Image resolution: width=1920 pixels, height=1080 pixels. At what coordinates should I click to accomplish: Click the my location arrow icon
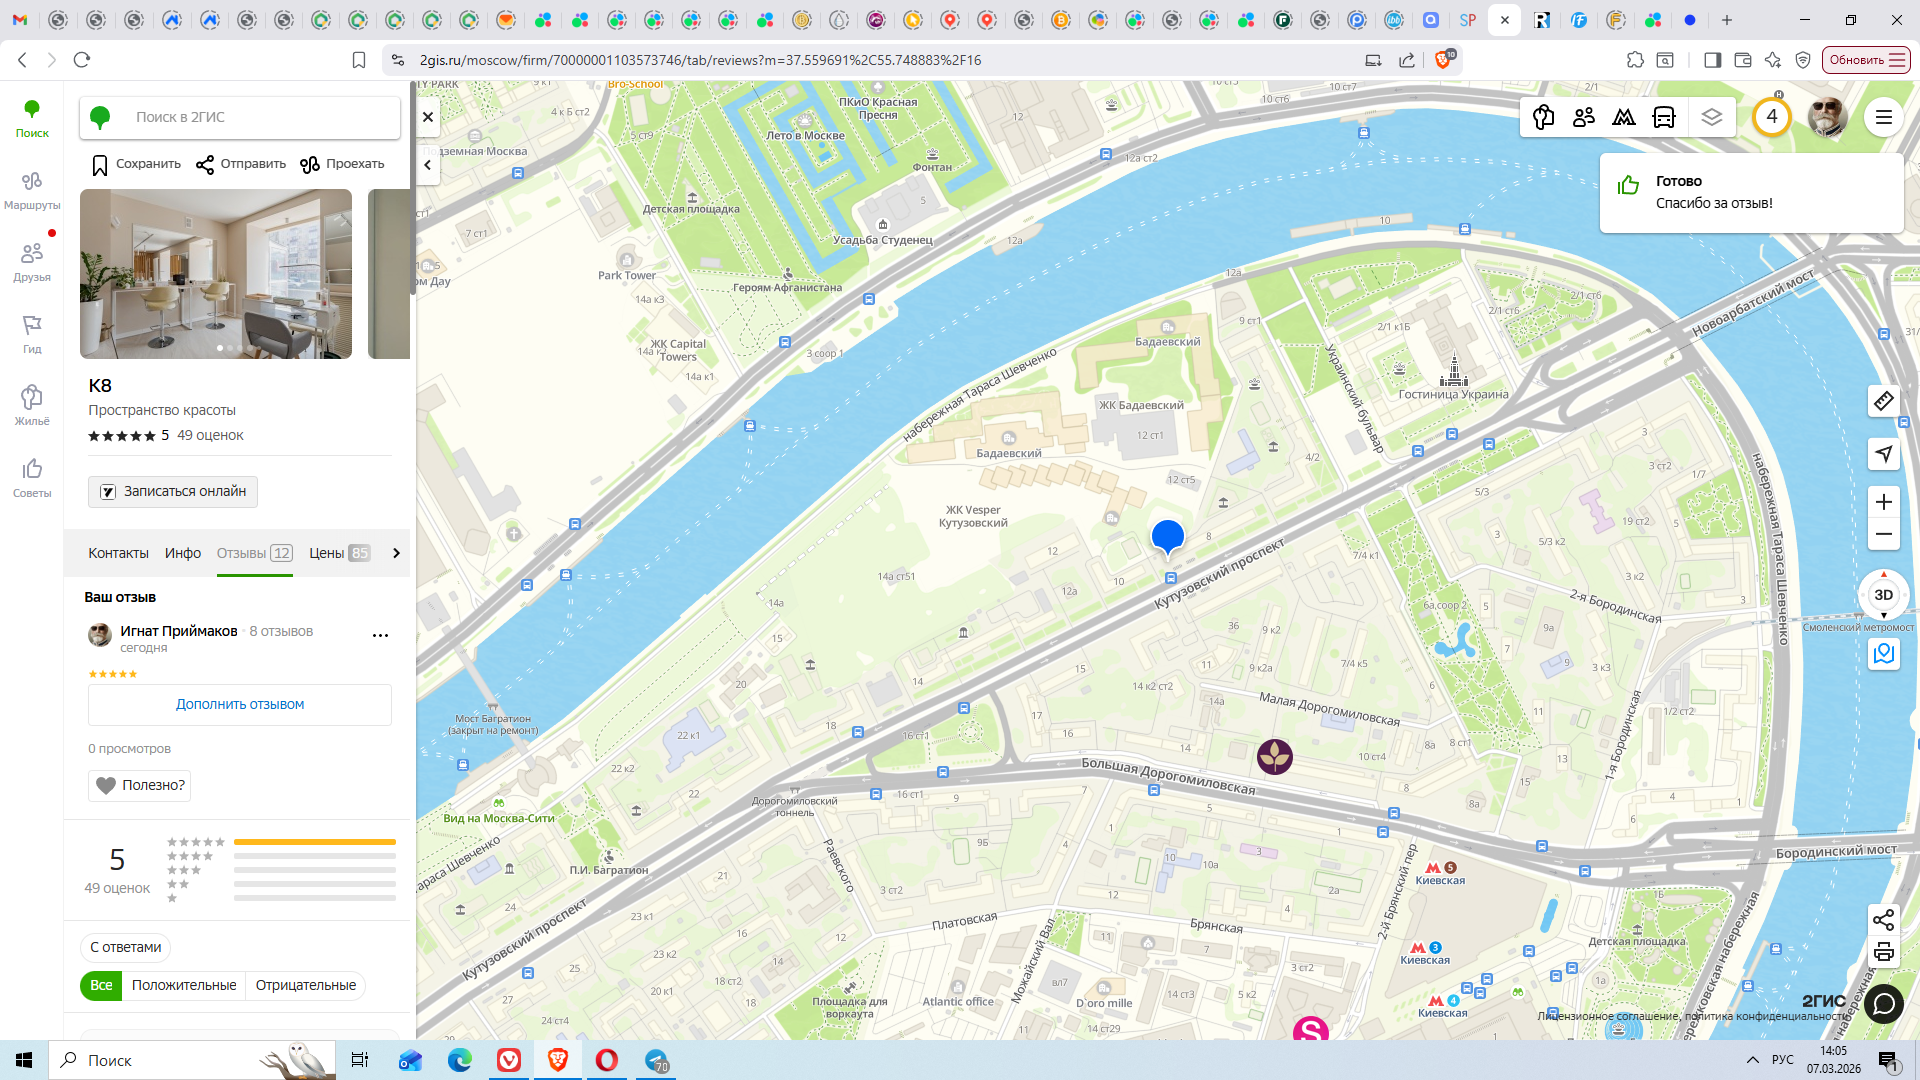point(1884,454)
